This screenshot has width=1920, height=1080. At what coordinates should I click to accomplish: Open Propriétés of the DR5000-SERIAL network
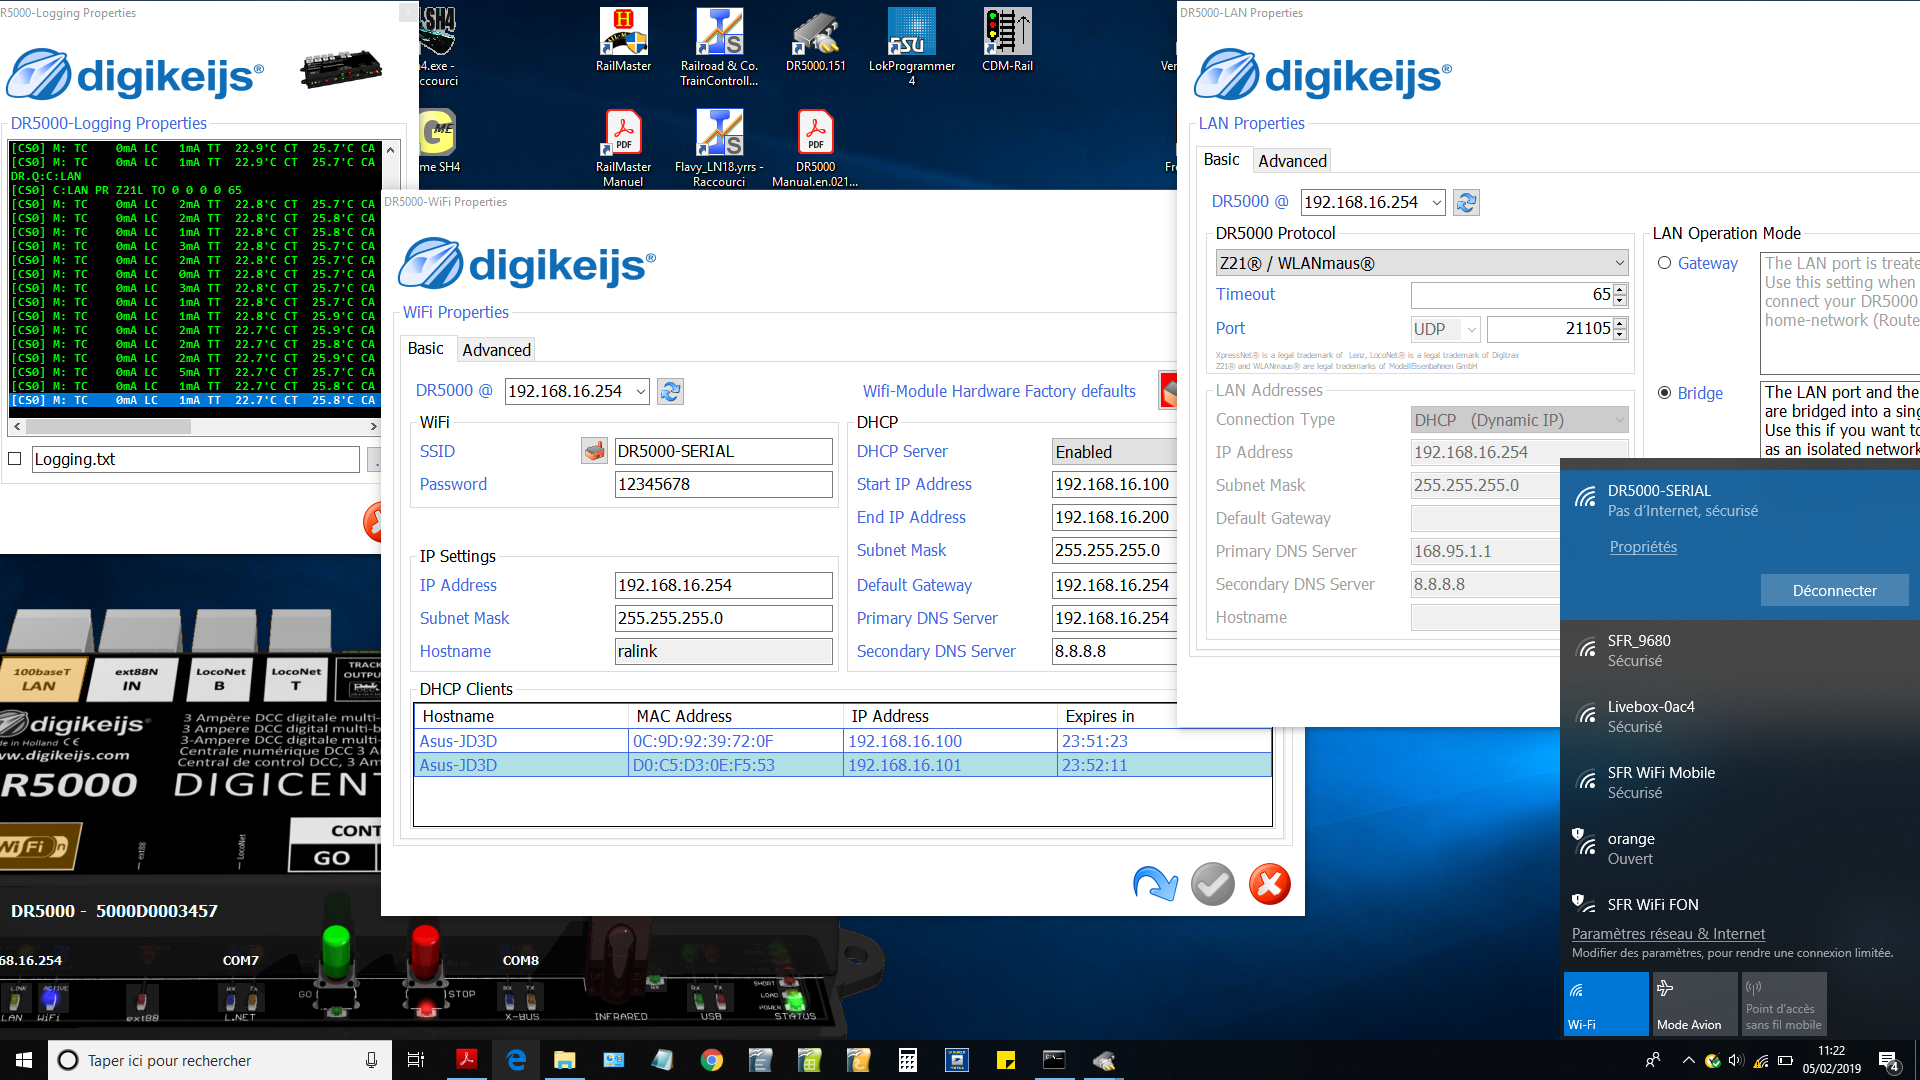[x=1643, y=547]
